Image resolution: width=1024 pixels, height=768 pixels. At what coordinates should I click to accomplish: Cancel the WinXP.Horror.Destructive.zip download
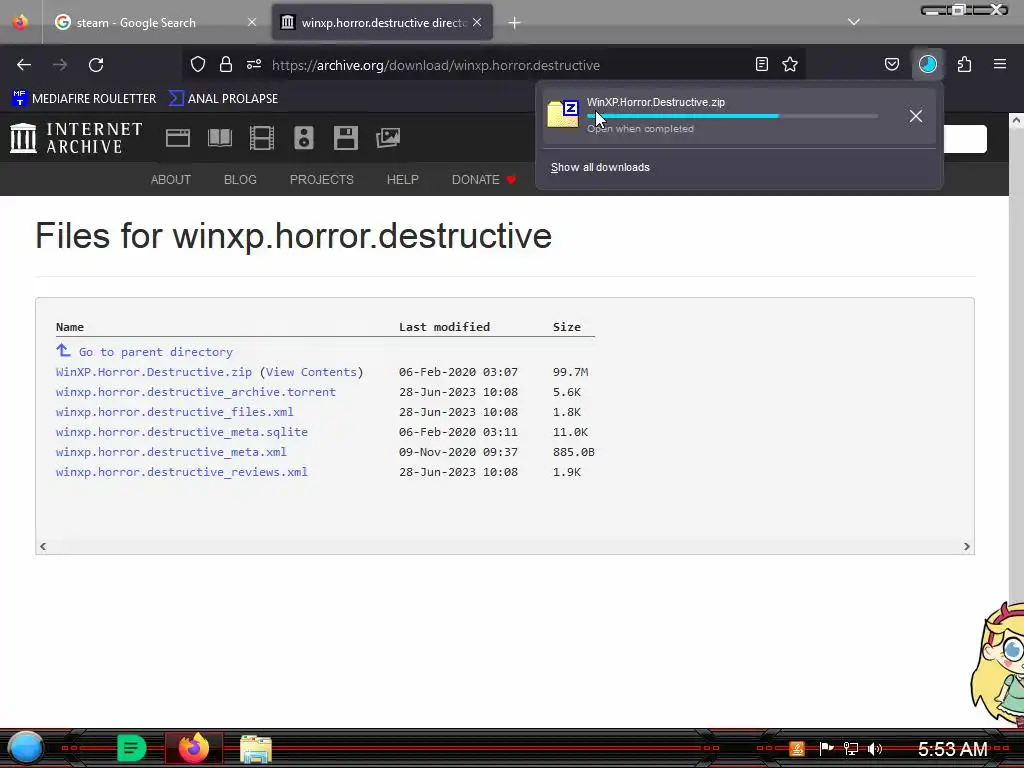coord(916,116)
